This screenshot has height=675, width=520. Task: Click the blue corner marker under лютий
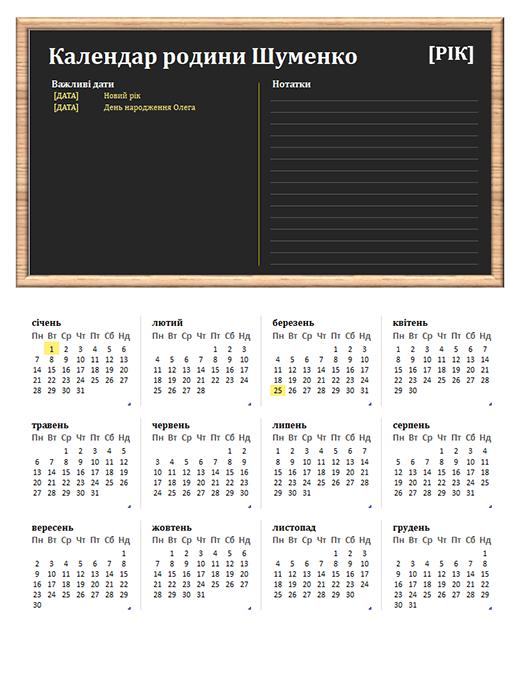pos(250,404)
